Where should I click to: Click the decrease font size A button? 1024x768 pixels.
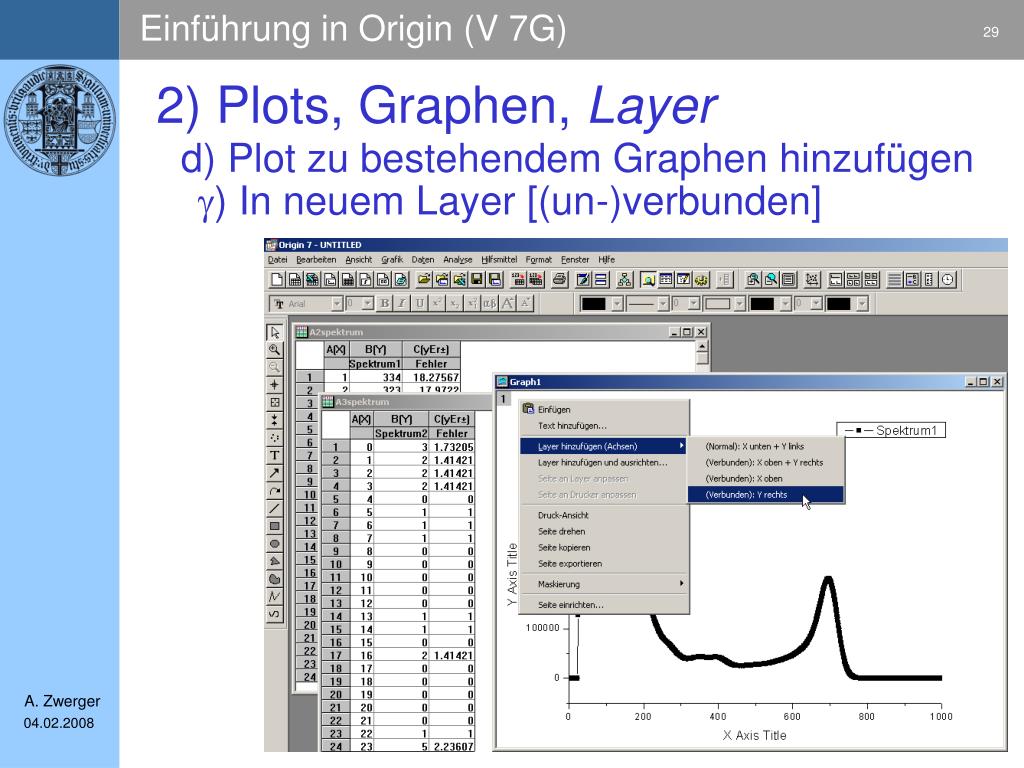525,304
